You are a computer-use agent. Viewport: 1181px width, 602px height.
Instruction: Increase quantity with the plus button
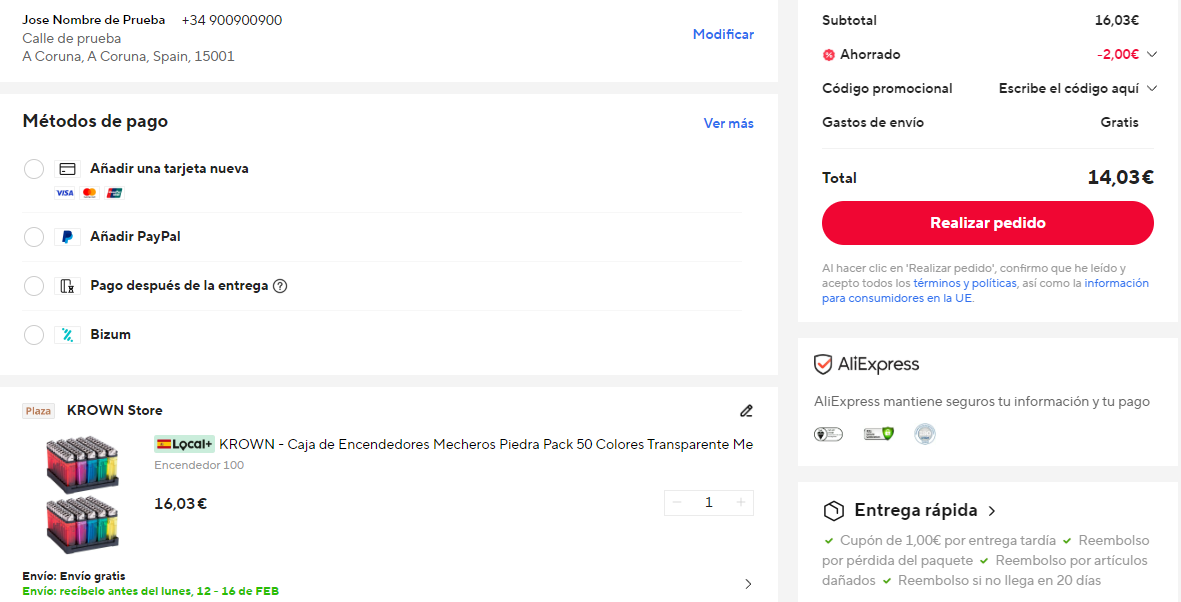(x=741, y=502)
